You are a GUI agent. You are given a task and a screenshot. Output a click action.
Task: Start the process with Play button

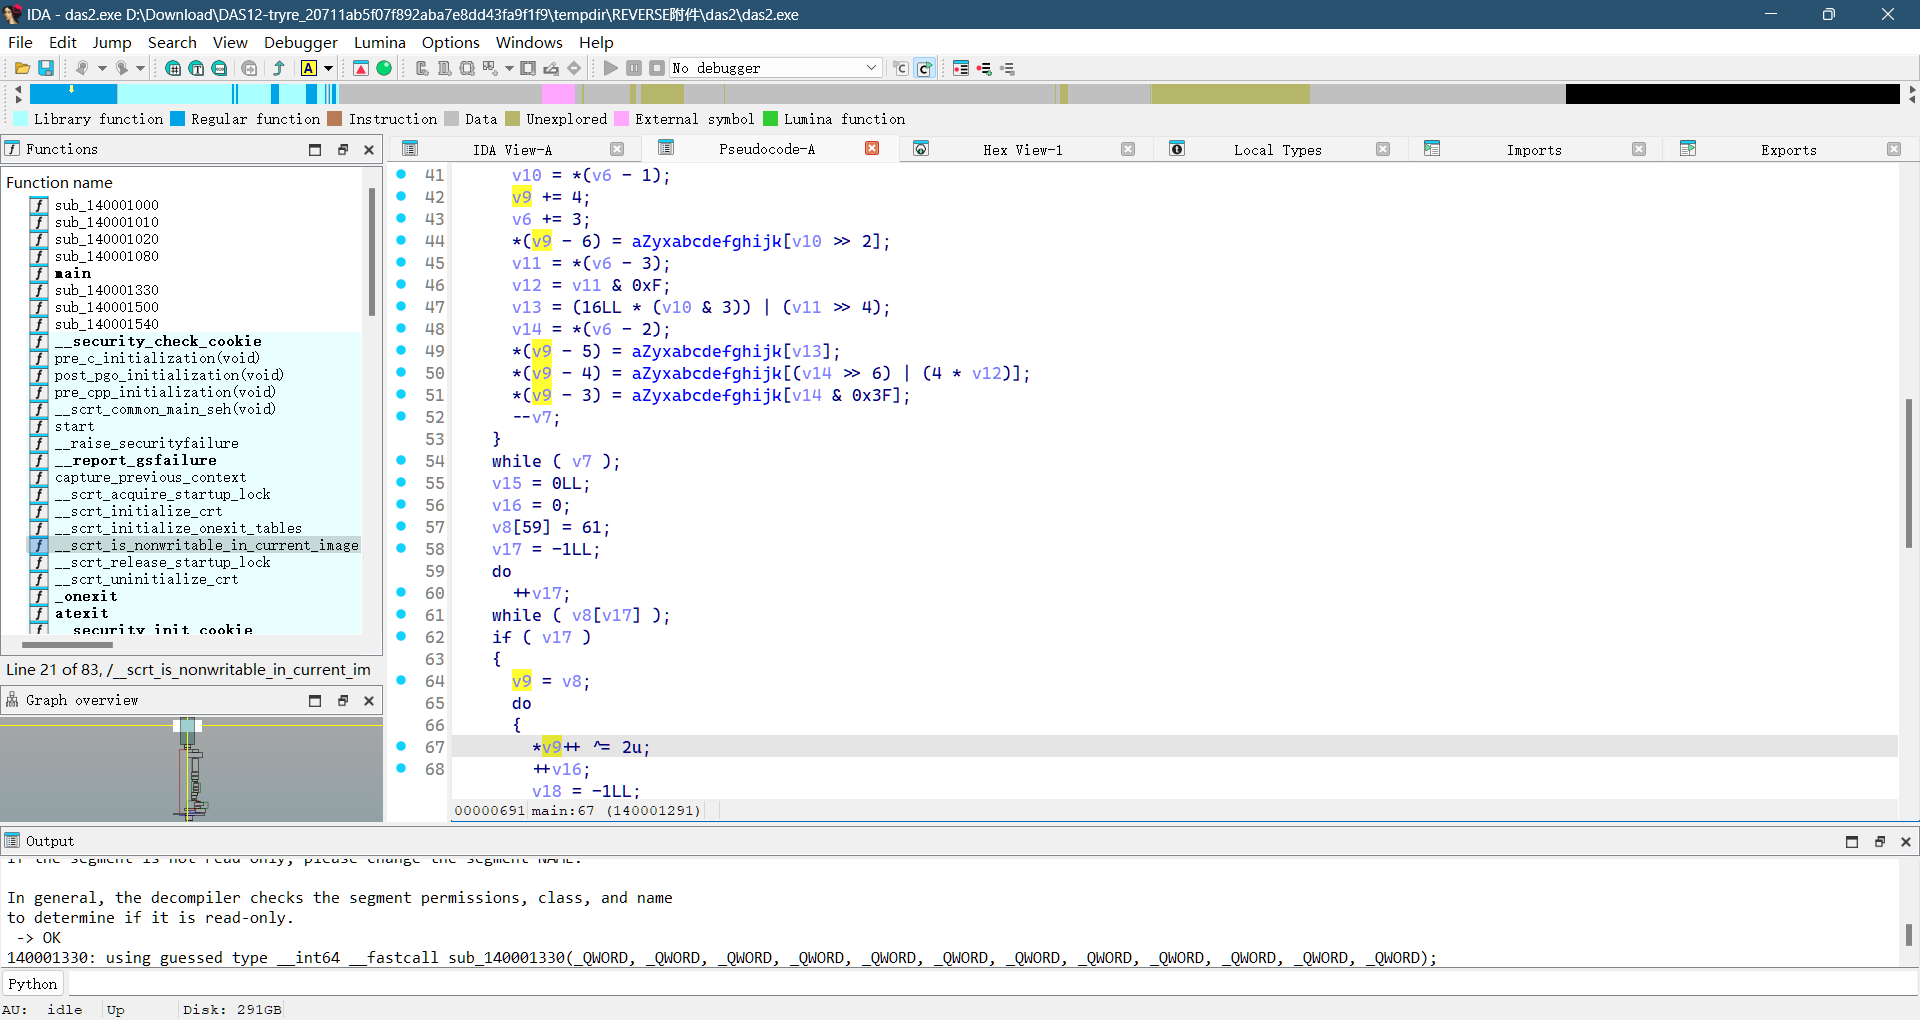[611, 68]
